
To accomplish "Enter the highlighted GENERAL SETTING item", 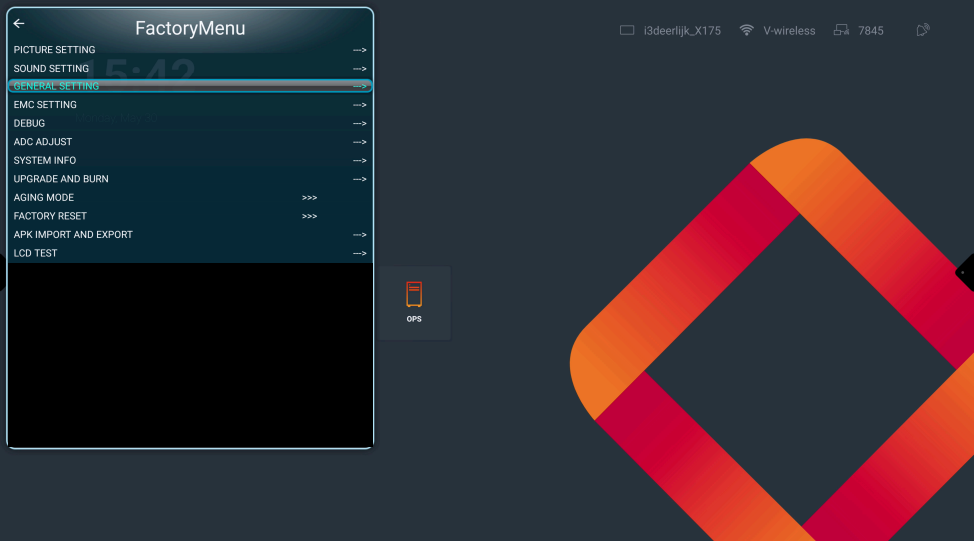I will pyautogui.click(x=56, y=87).
